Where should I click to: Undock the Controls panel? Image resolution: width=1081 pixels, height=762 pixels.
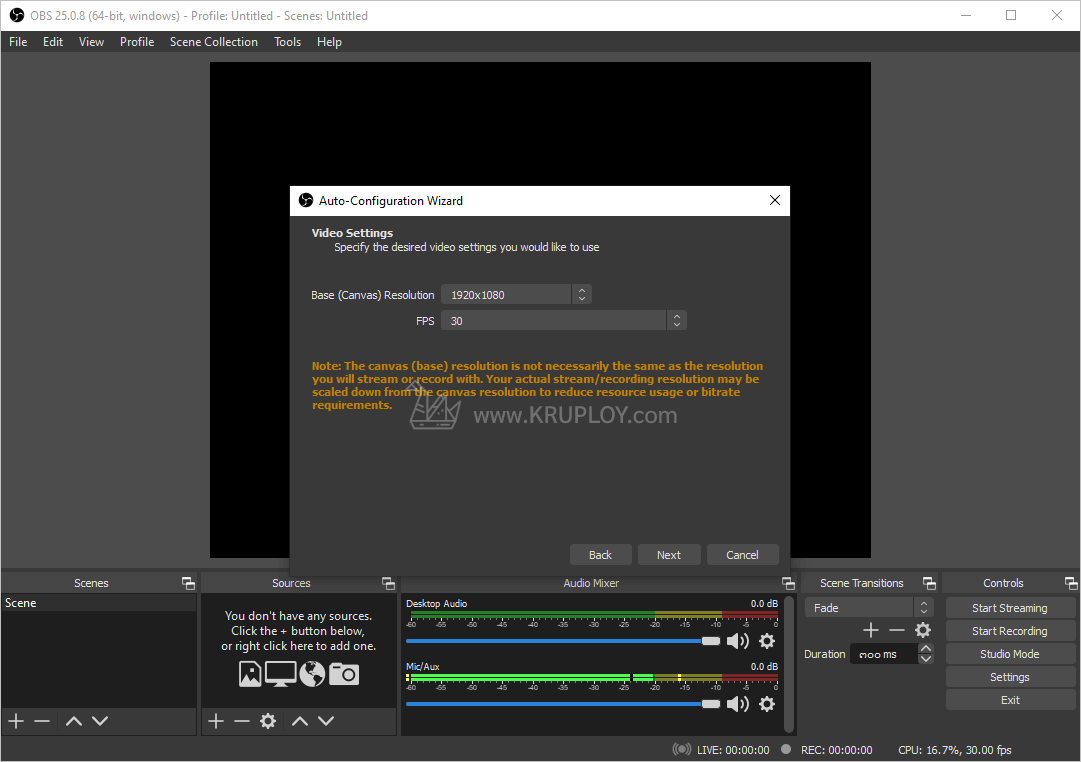[1071, 583]
